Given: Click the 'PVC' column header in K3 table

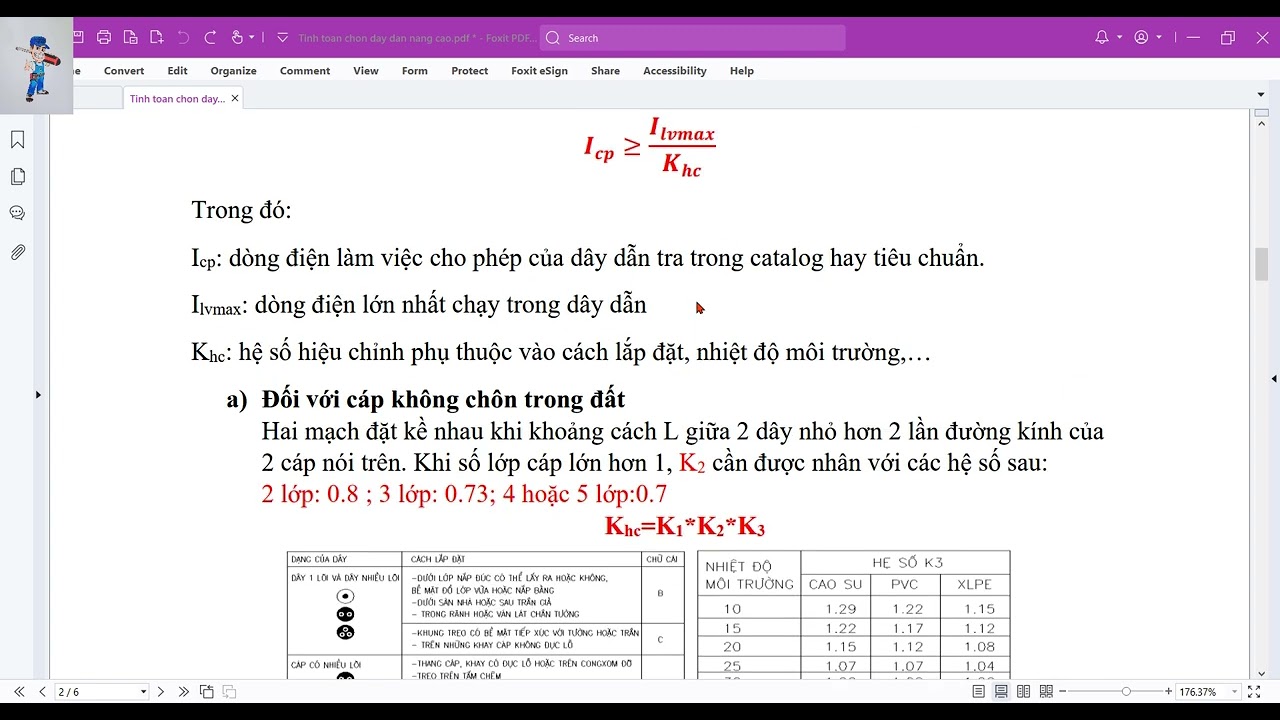Looking at the screenshot, I should coord(905,584).
